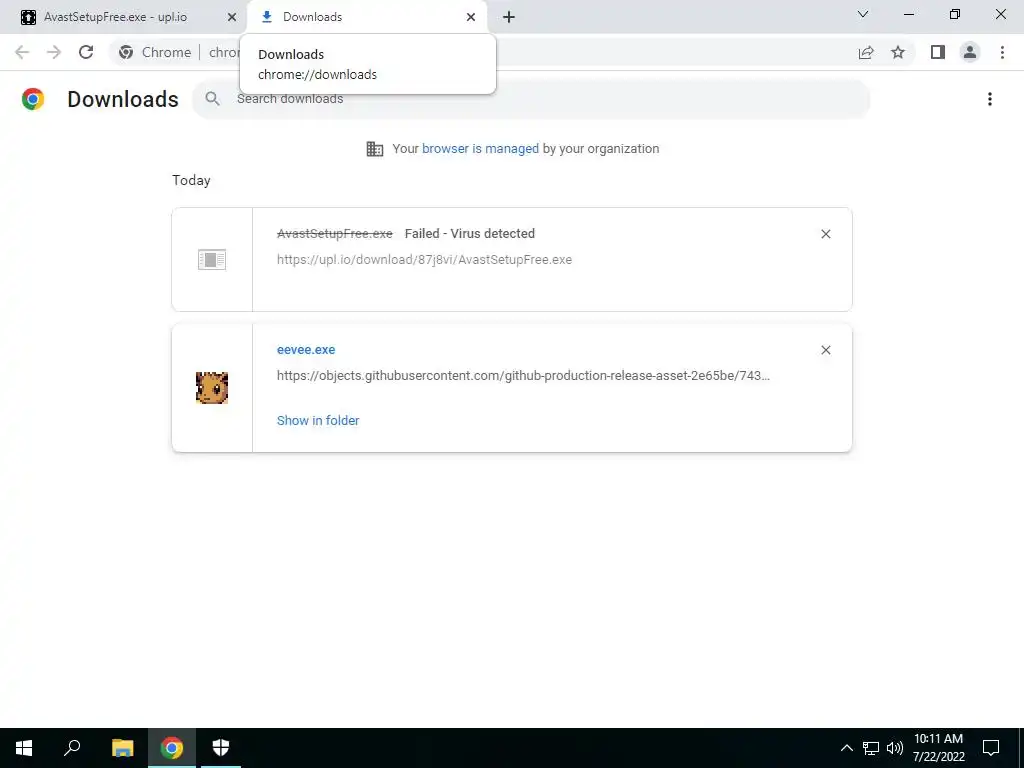Open the browser is managed link
1024x768 pixels.
[x=480, y=149]
